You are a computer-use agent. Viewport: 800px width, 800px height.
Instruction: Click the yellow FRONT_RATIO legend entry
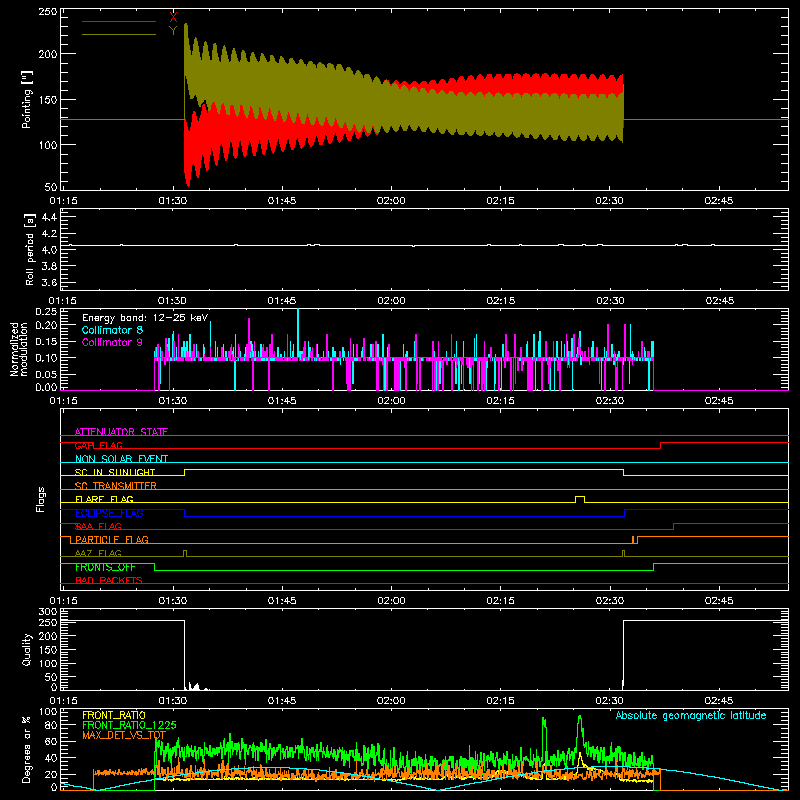coord(114,715)
